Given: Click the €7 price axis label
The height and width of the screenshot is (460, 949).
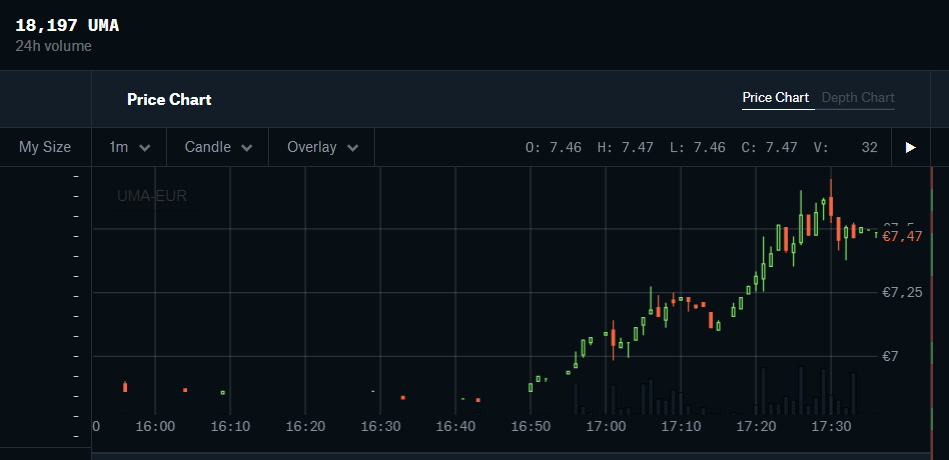Looking at the screenshot, I should pos(890,356).
